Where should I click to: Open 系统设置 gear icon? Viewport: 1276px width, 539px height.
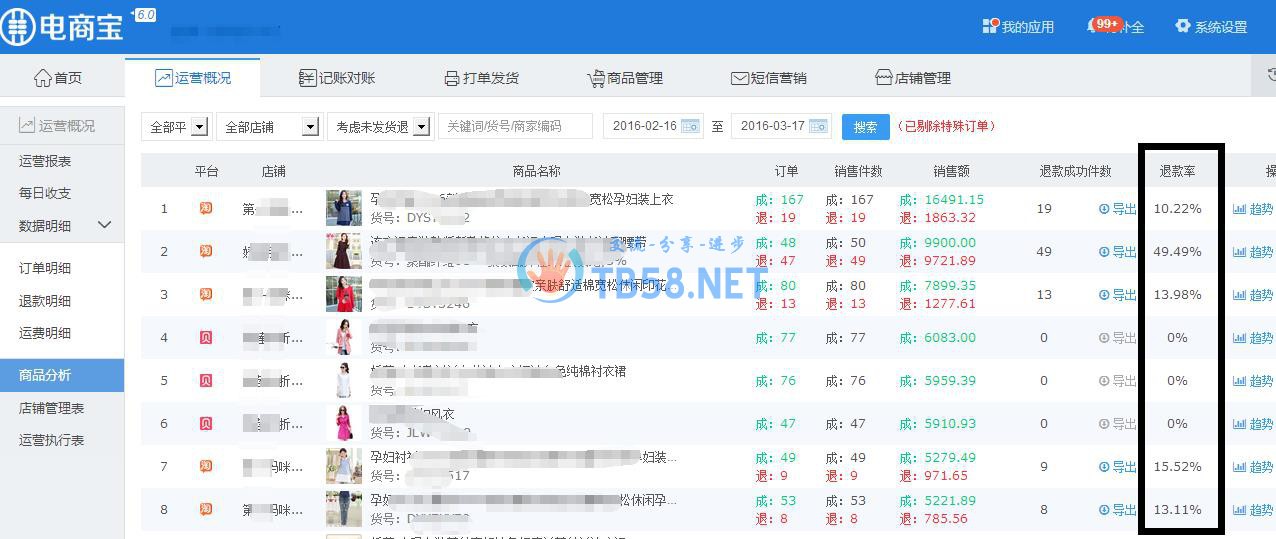click(x=1183, y=27)
